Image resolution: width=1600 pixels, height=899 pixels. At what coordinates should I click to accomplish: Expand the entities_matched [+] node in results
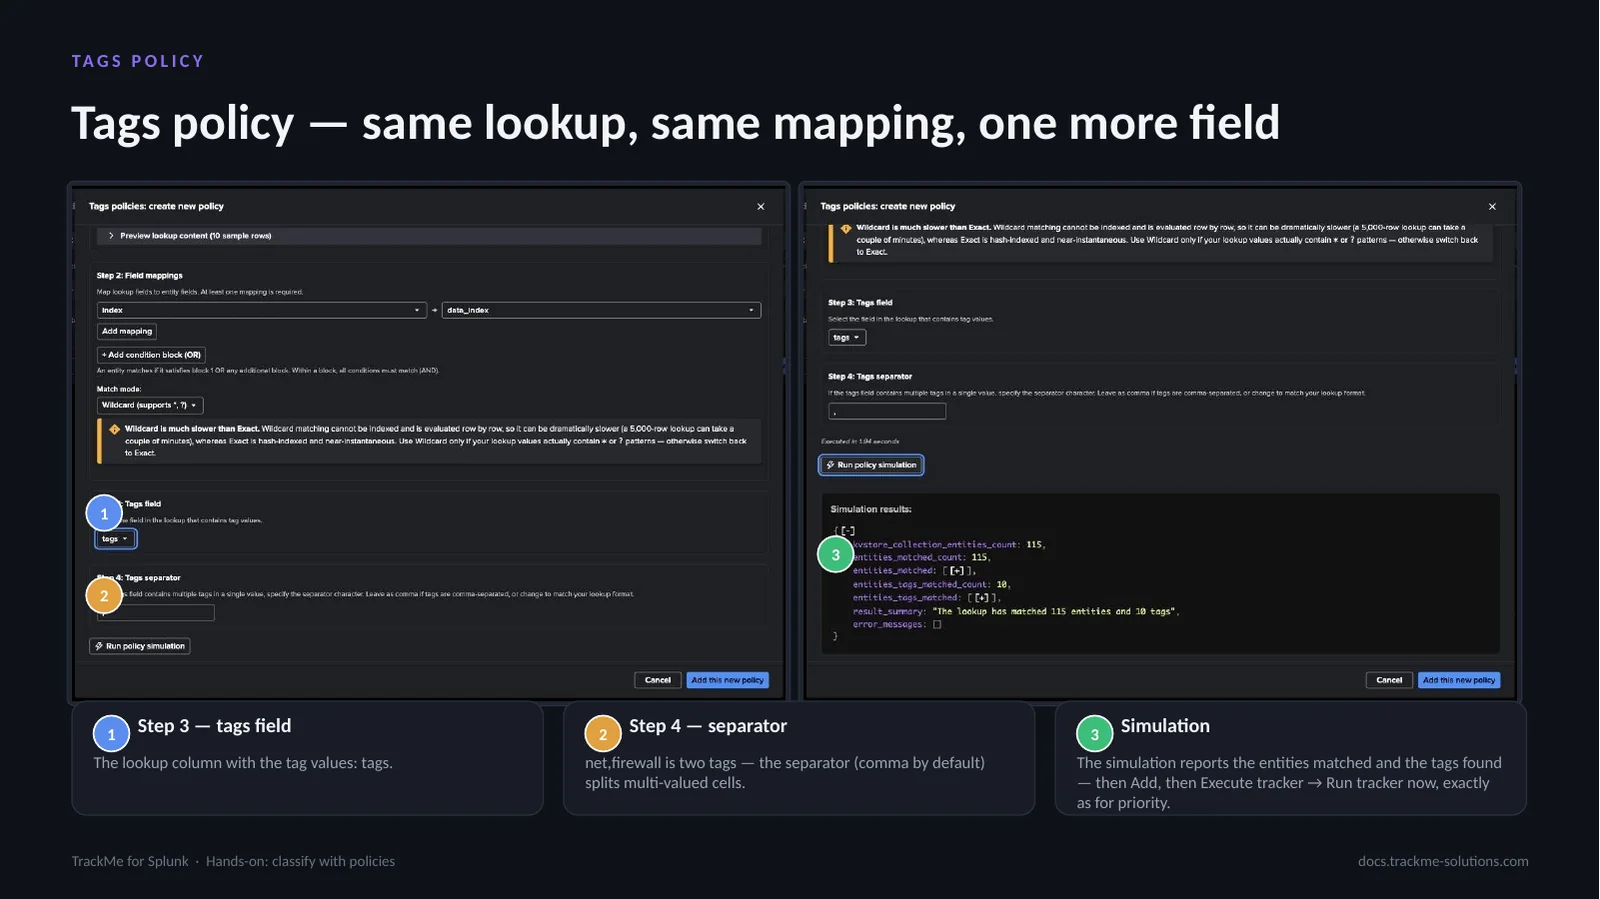point(957,571)
